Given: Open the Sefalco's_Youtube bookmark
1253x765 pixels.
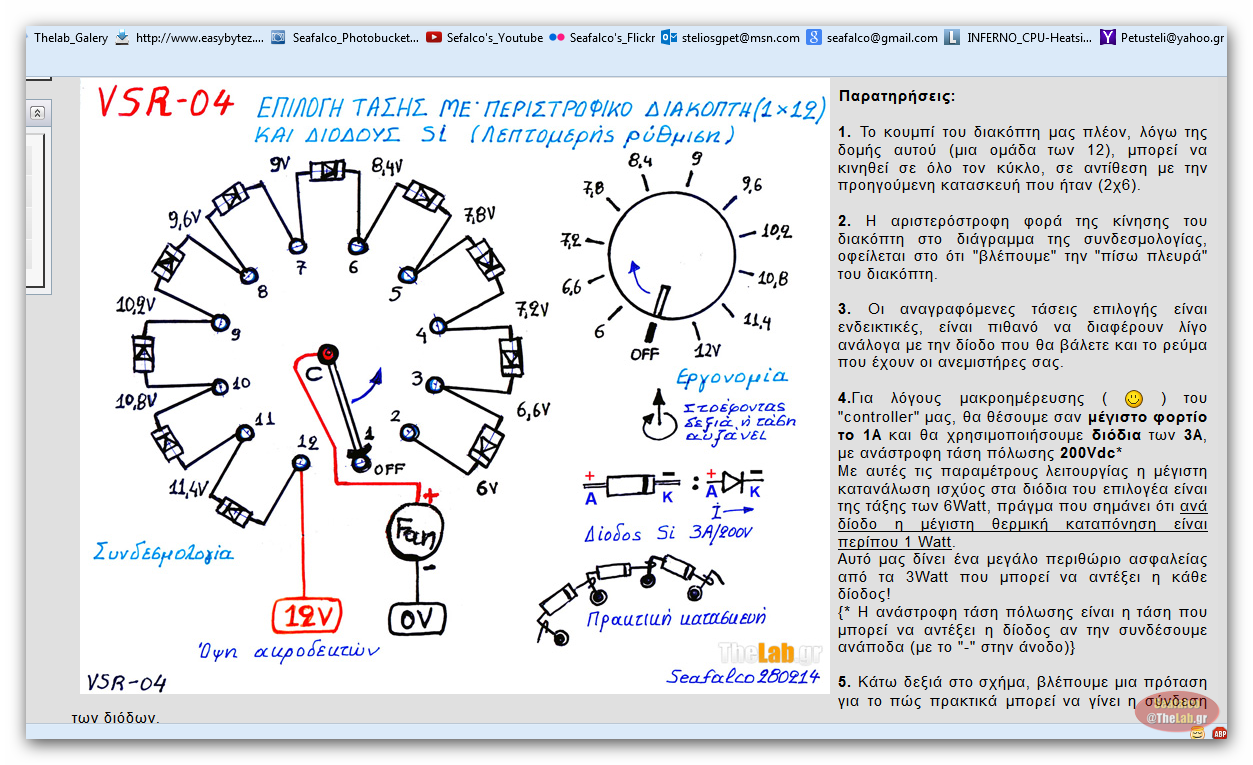Looking at the screenshot, I should (495, 38).
